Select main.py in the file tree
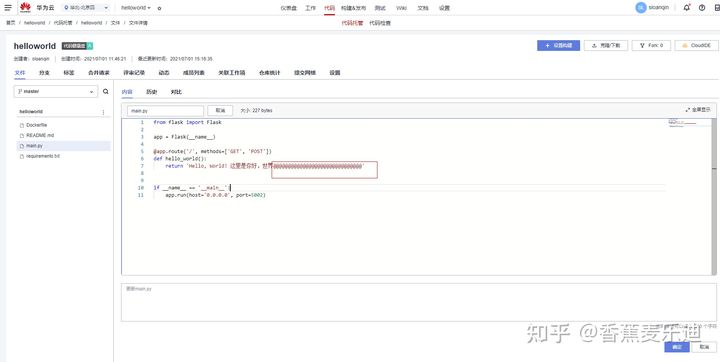This screenshot has width=720, height=362. click(63, 146)
